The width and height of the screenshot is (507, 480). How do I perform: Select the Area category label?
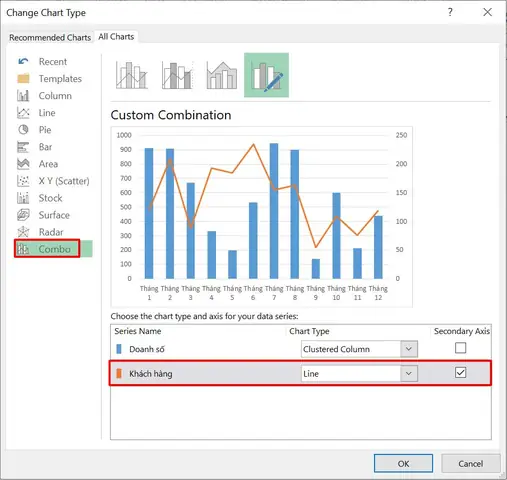(x=48, y=164)
